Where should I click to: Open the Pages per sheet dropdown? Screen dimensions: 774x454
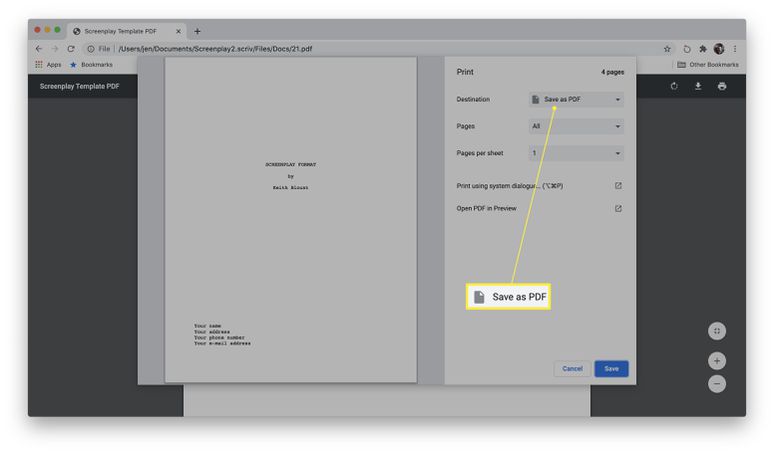pyautogui.click(x=576, y=153)
